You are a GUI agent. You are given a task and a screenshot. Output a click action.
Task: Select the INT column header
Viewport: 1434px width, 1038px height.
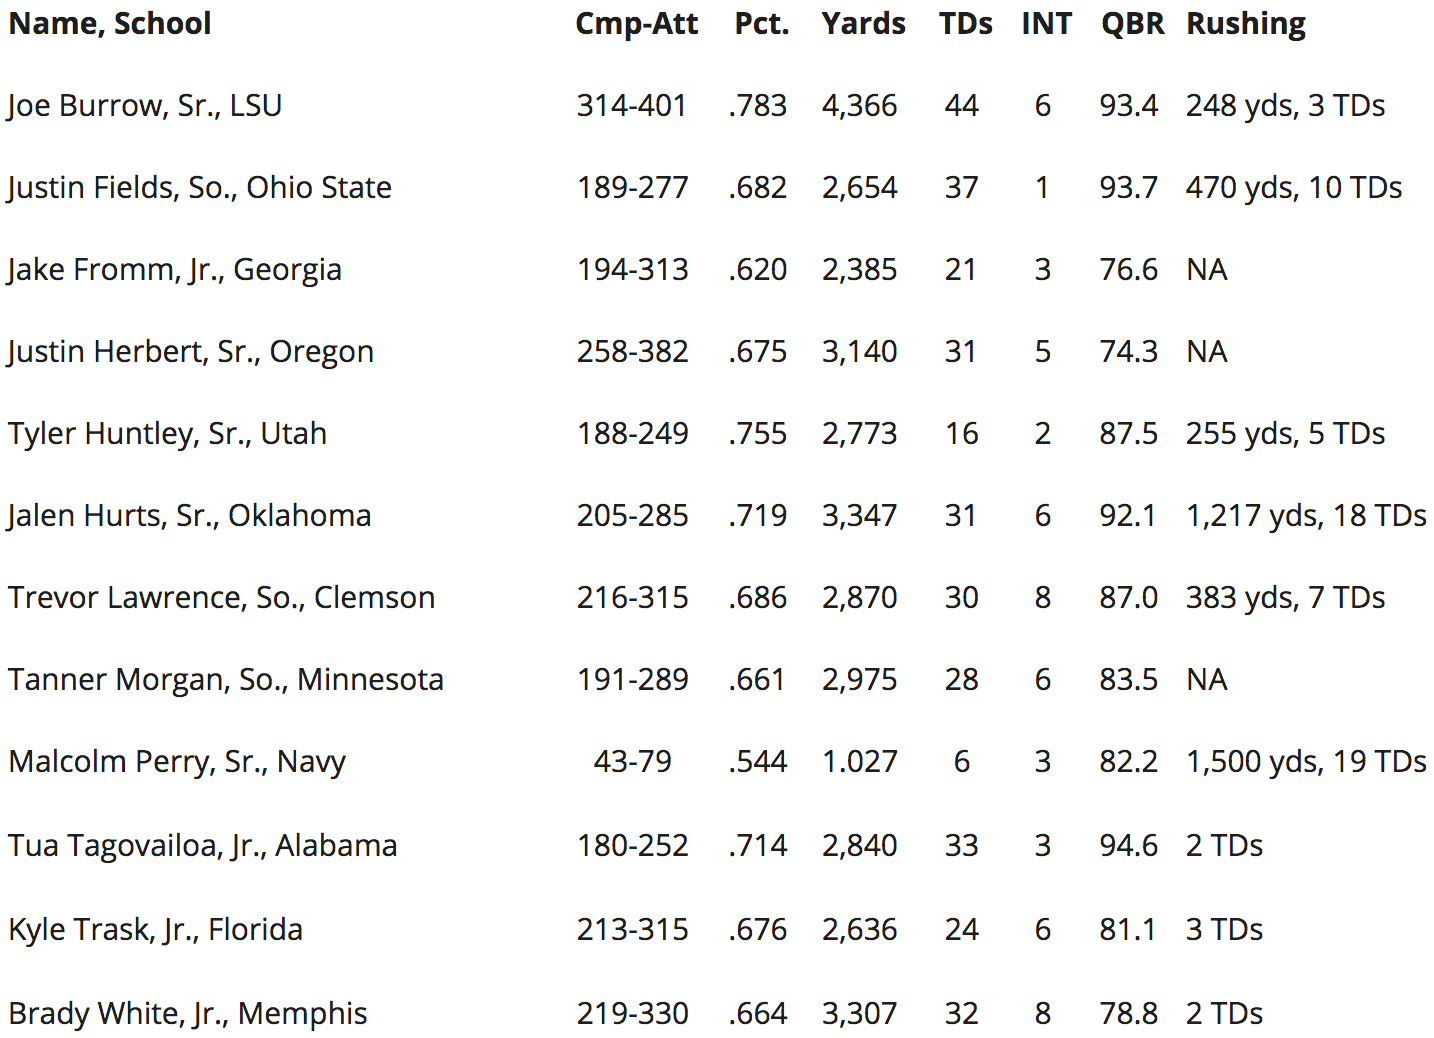point(1046,24)
